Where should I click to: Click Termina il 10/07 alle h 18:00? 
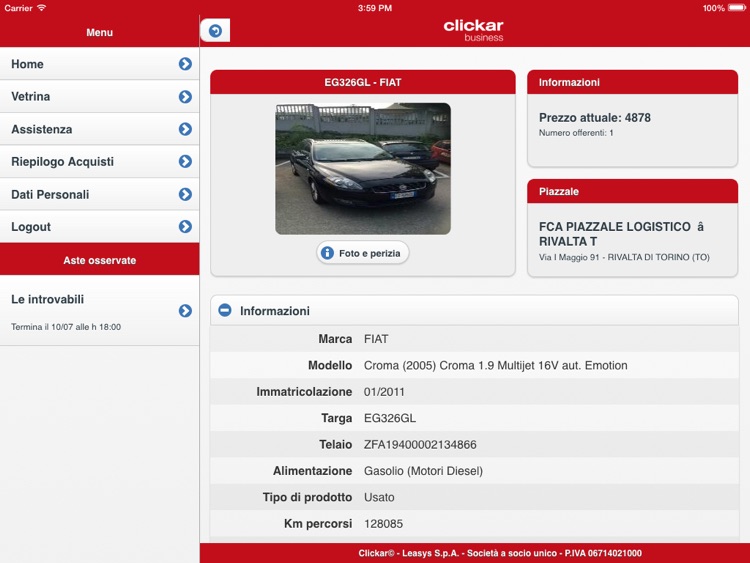66,327
